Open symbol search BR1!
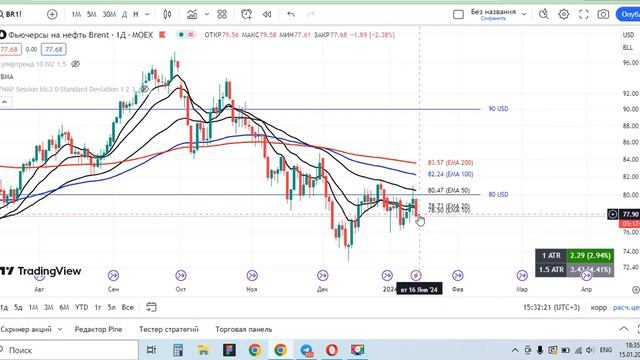Image resolution: width=640 pixels, height=360 pixels. coord(11,14)
